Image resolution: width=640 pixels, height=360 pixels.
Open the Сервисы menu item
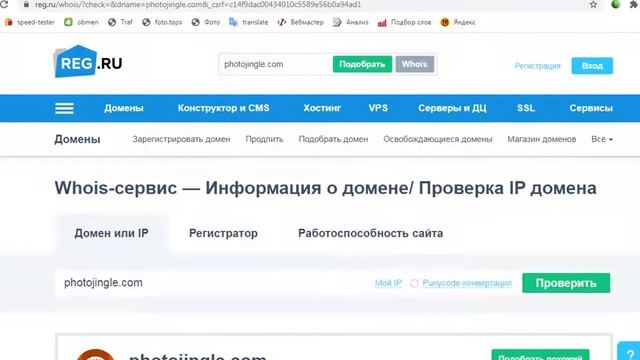(591, 108)
